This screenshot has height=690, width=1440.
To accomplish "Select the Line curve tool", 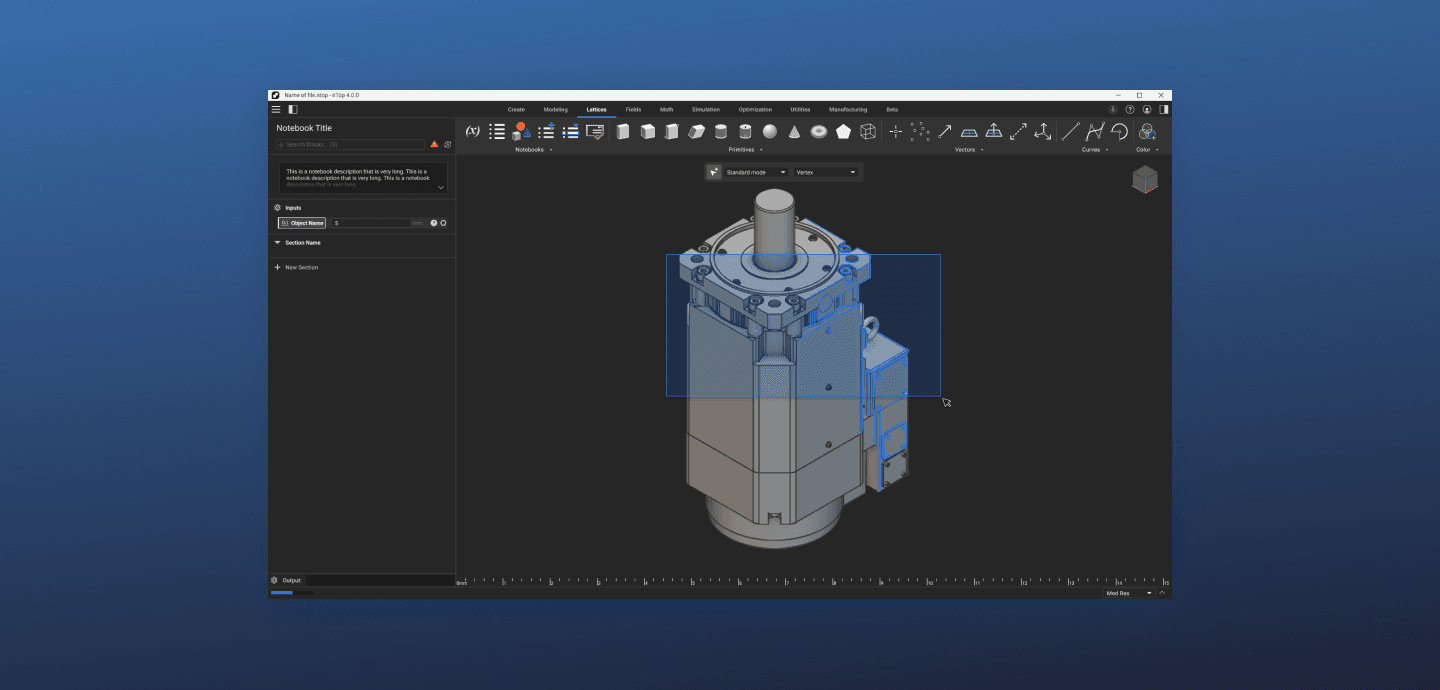I will click(x=1070, y=131).
